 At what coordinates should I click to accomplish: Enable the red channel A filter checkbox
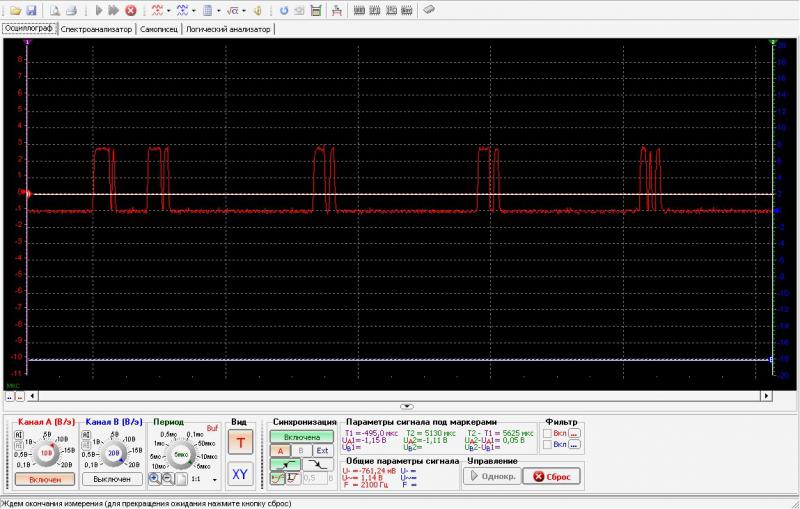[x=547, y=433]
